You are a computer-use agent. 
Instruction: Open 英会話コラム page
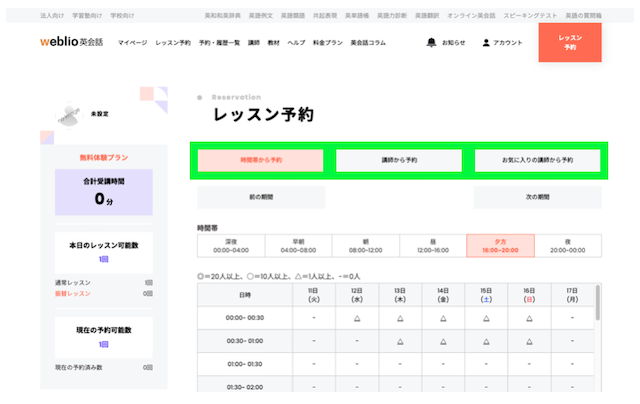[368, 42]
